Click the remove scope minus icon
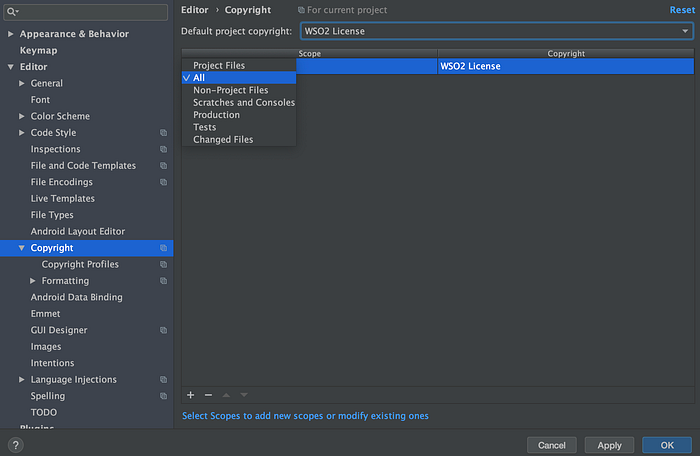 (x=208, y=395)
